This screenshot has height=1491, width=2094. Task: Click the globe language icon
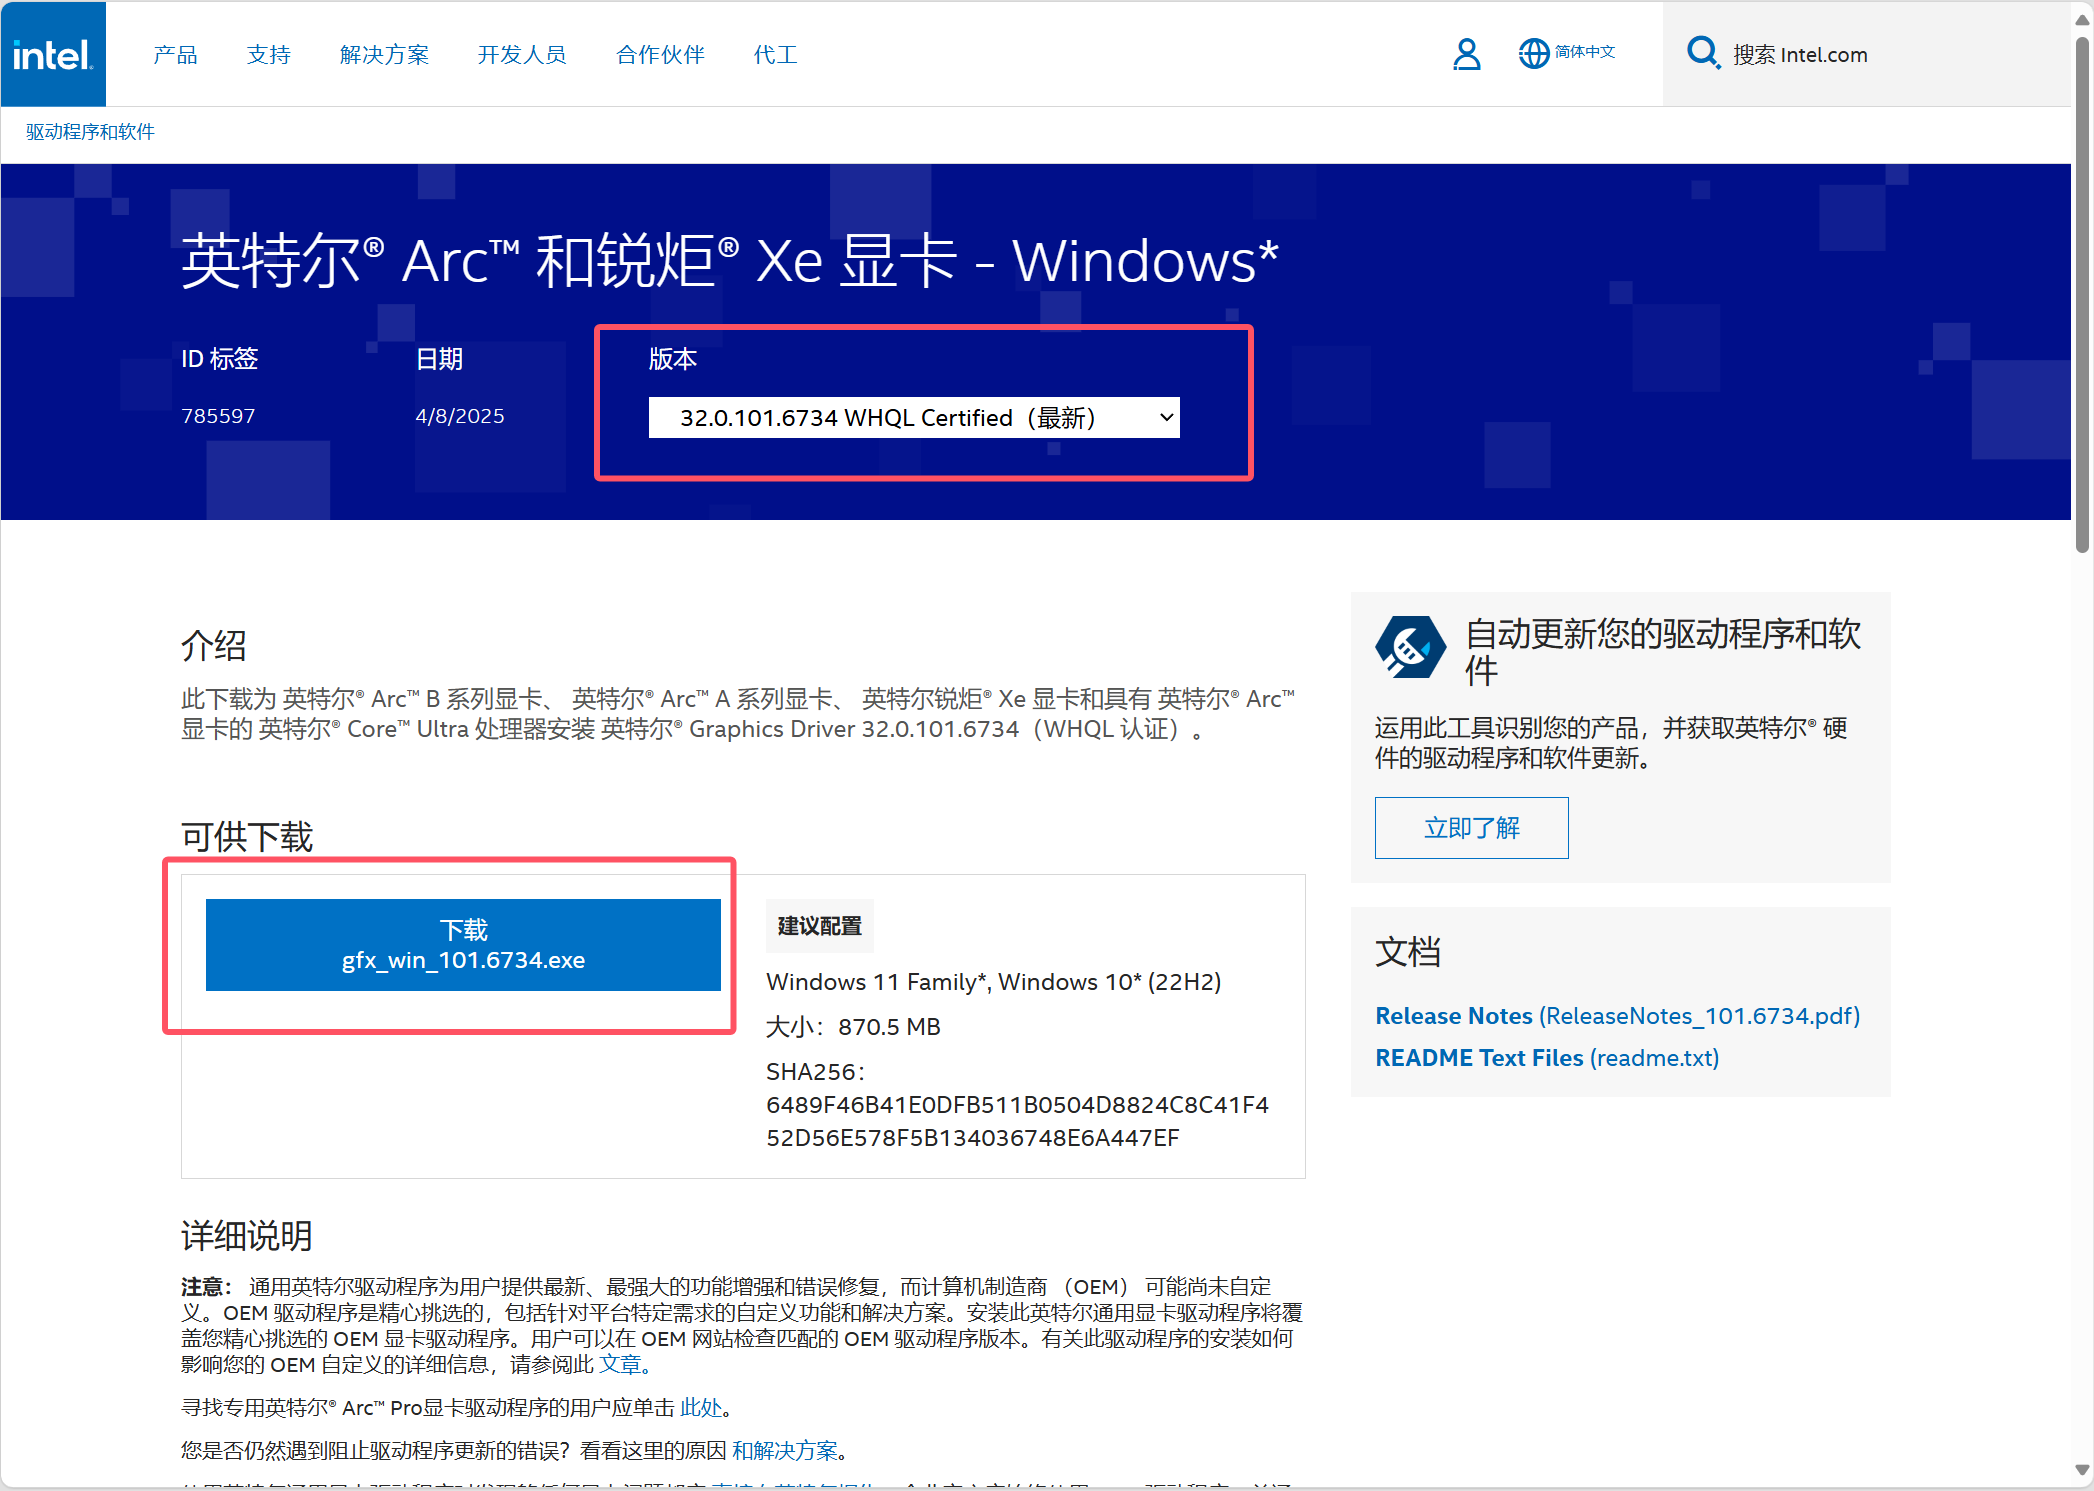tap(1533, 54)
